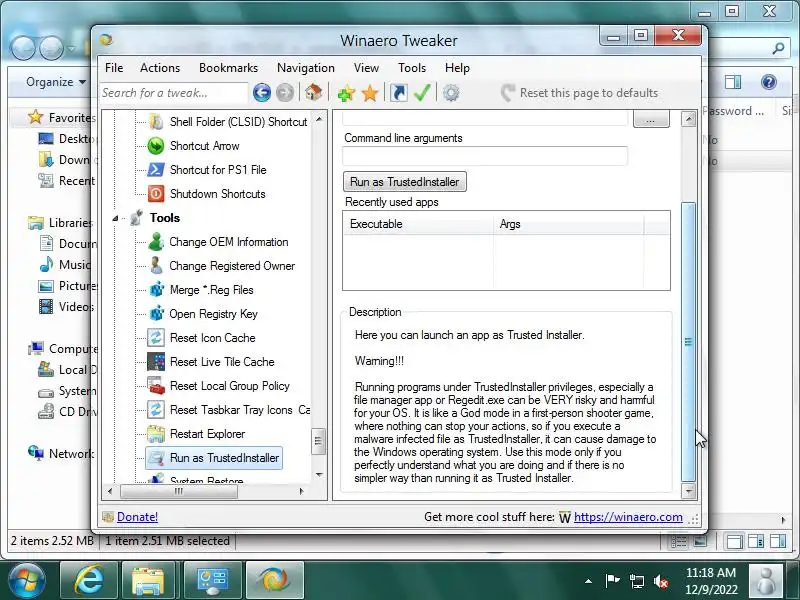Select Reset Live Tile Cache tree item
This screenshot has width=800, height=600.
pos(222,362)
